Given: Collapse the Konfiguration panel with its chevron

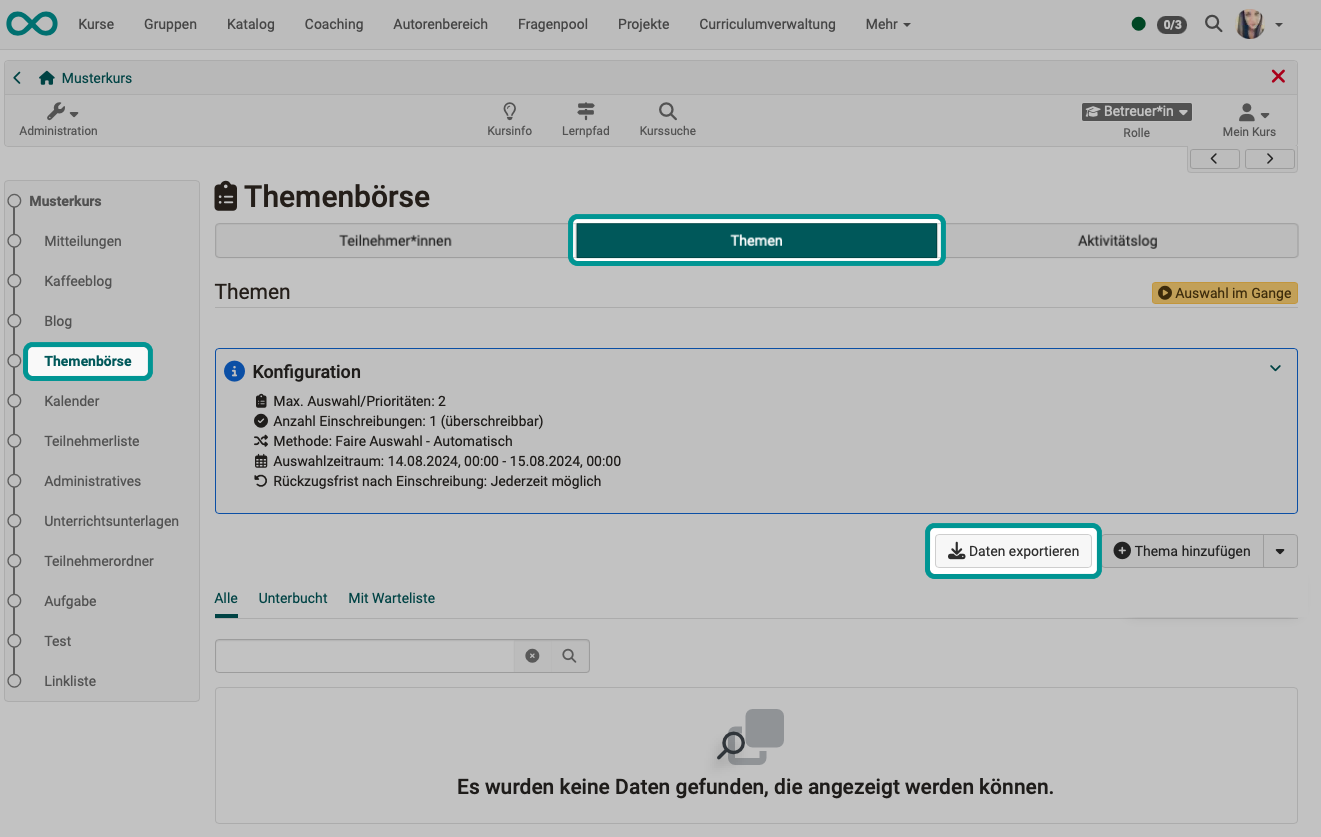Looking at the screenshot, I should [x=1275, y=368].
